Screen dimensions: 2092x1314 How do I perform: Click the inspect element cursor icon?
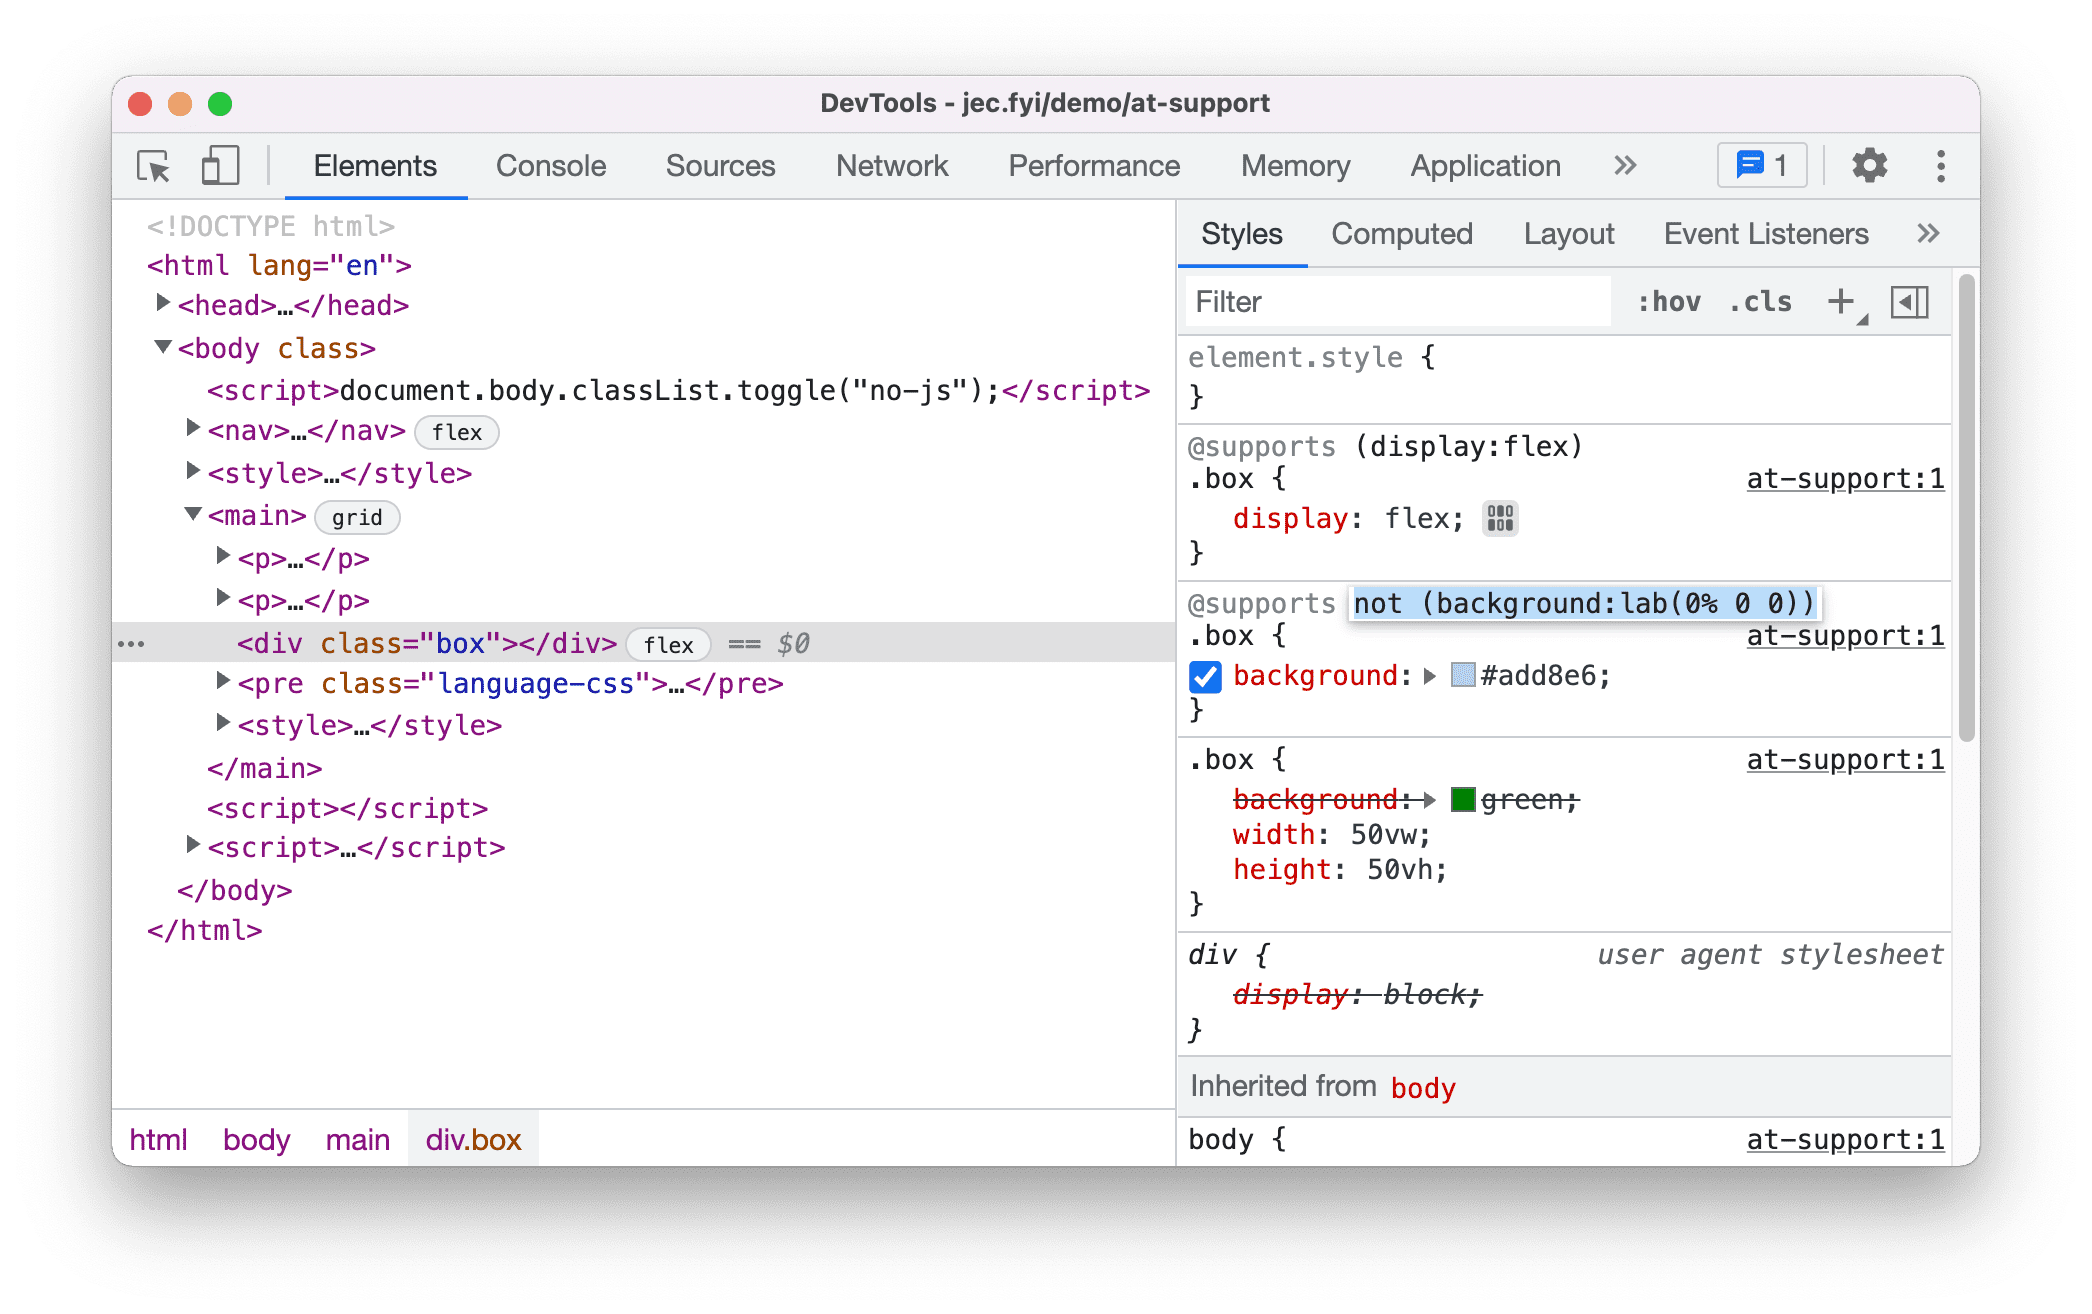[x=151, y=167]
